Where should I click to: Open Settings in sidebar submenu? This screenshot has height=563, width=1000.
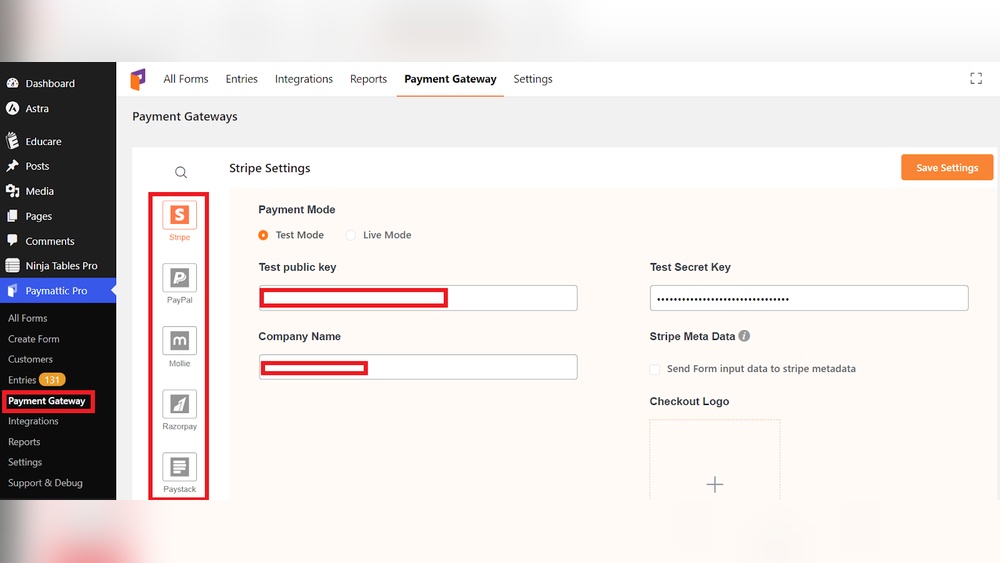tap(25, 462)
